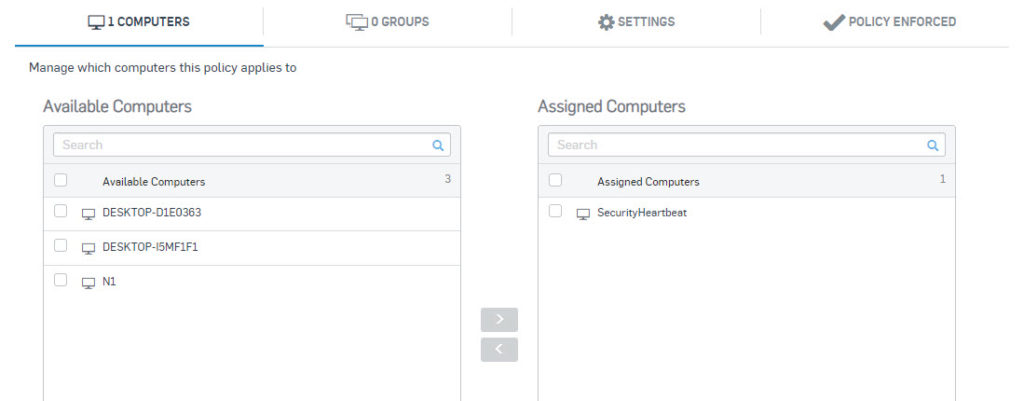Switch to the 0 Groups tab
This screenshot has height=401, width=1024.
coord(388,23)
